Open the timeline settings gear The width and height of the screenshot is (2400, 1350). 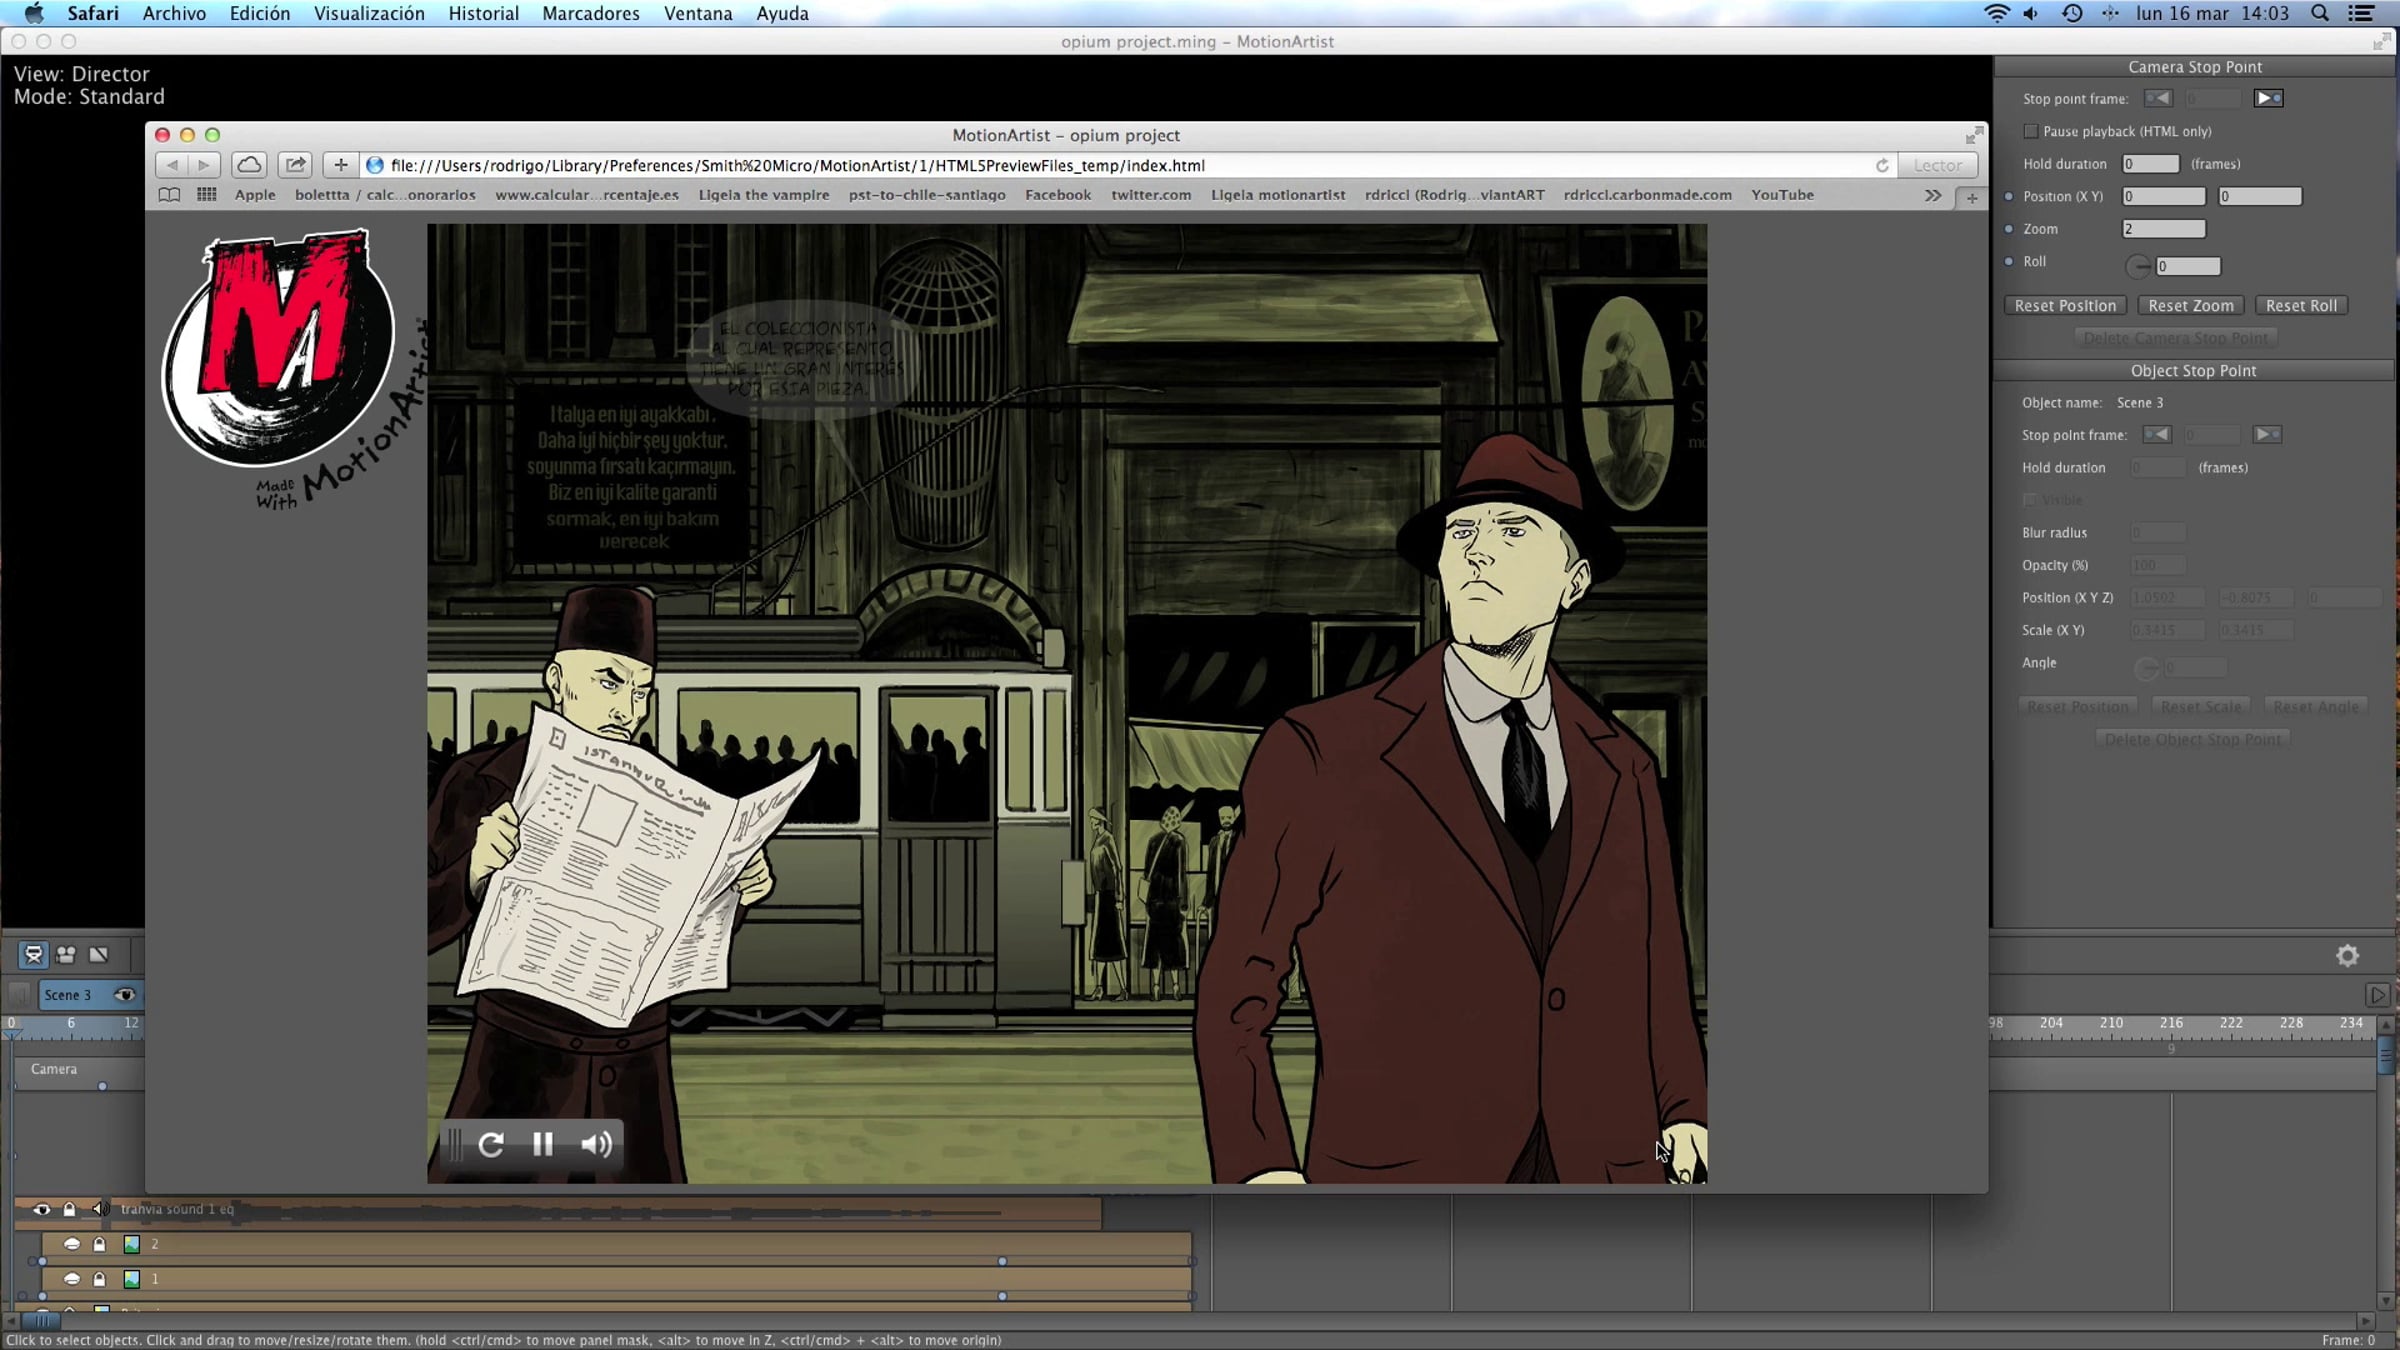tap(2347, 956)
